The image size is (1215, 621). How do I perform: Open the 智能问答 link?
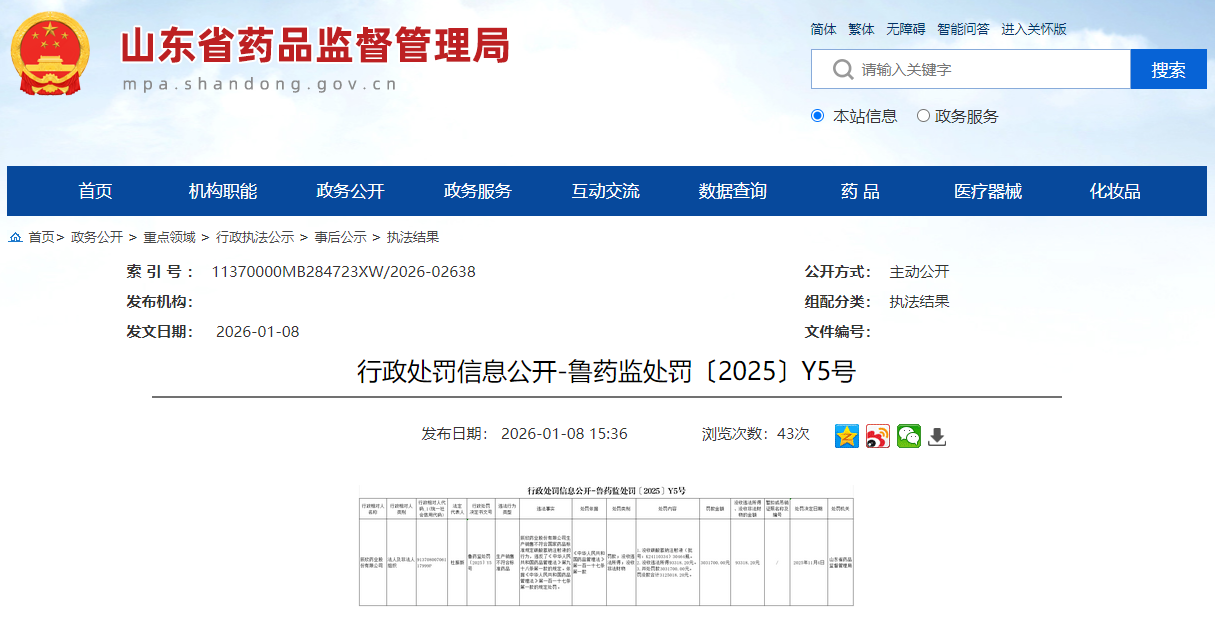click(x=963, y=29)
